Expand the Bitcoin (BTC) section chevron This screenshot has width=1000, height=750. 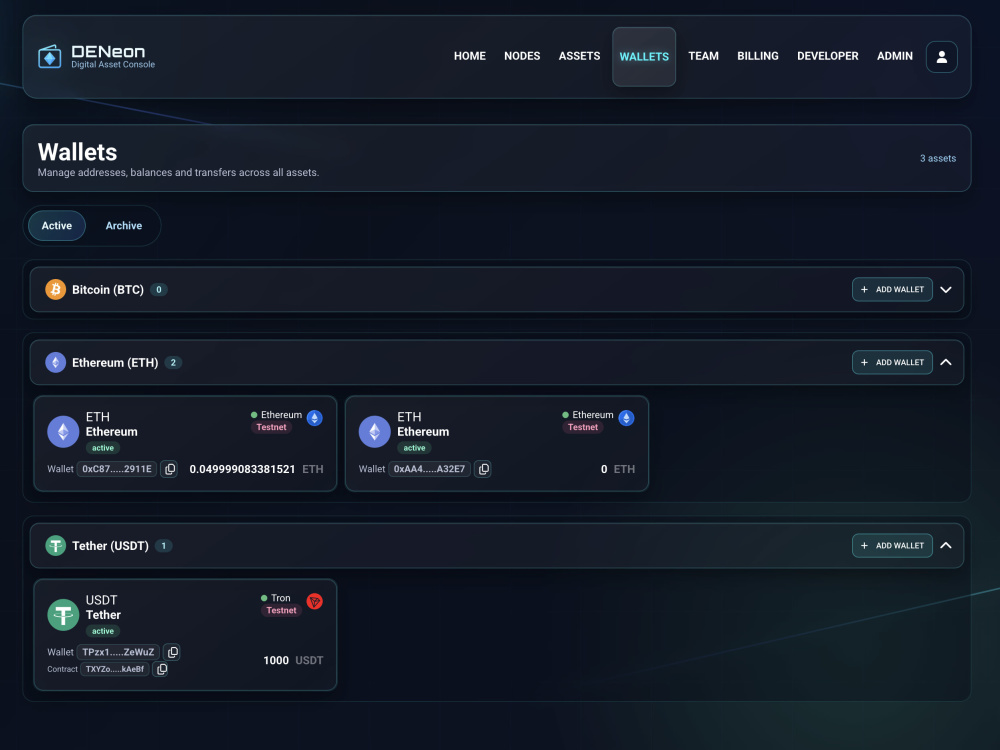click(x=946, y=290)
